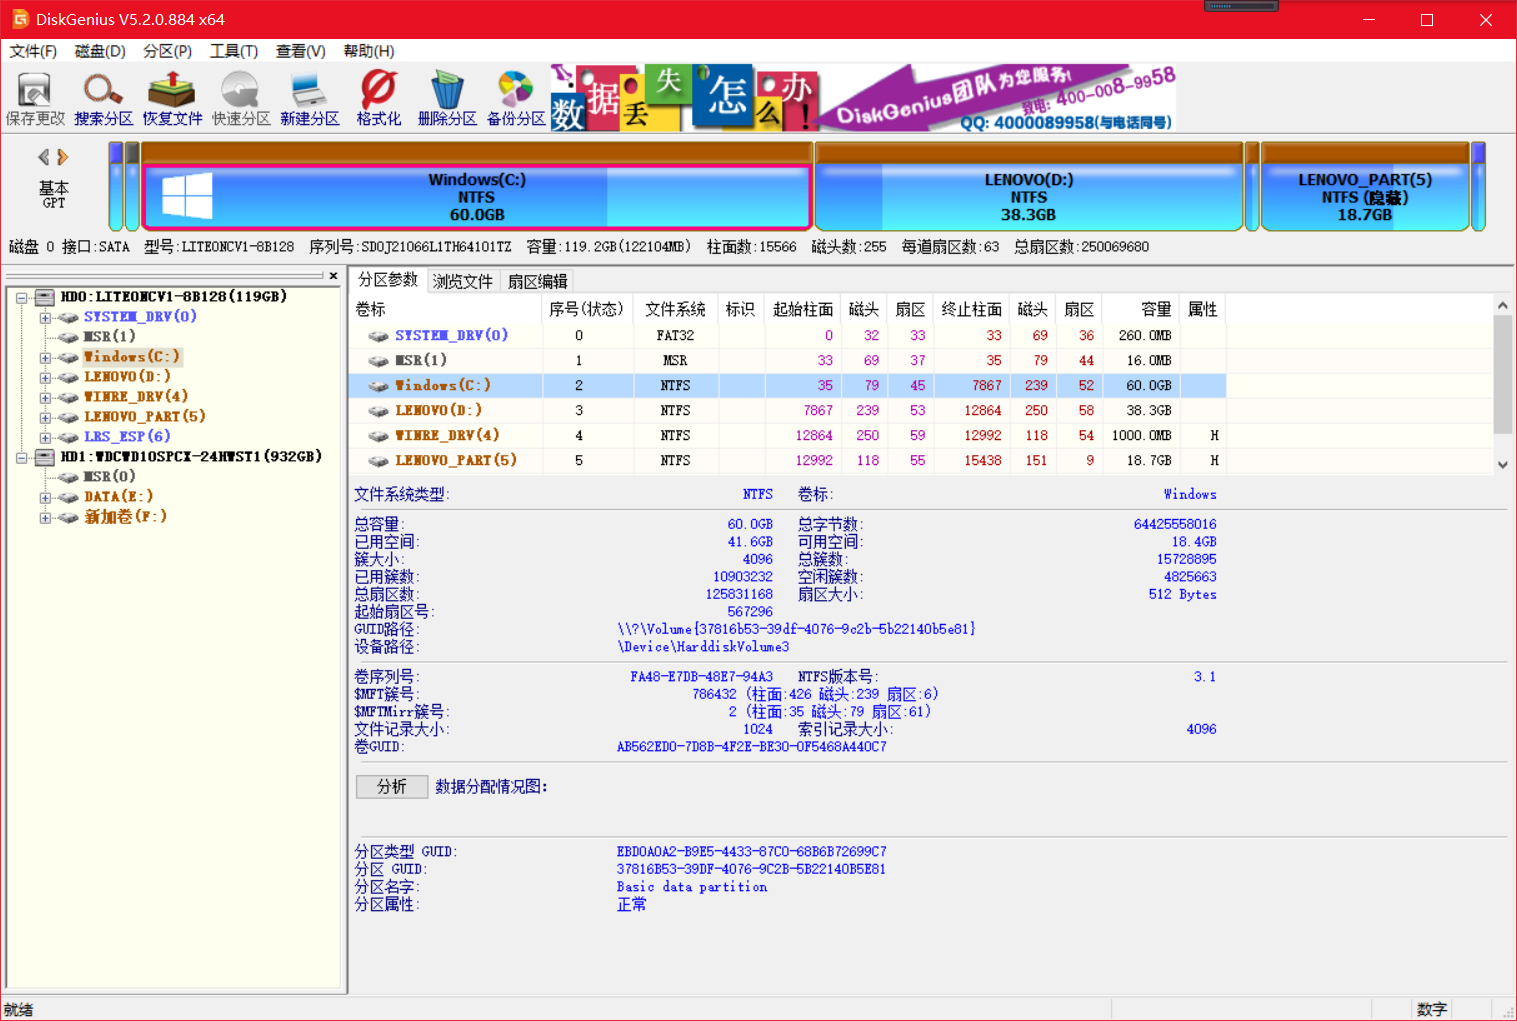
Task: Open the 备份分区 backup partition tool
Action: pos(516,99)
